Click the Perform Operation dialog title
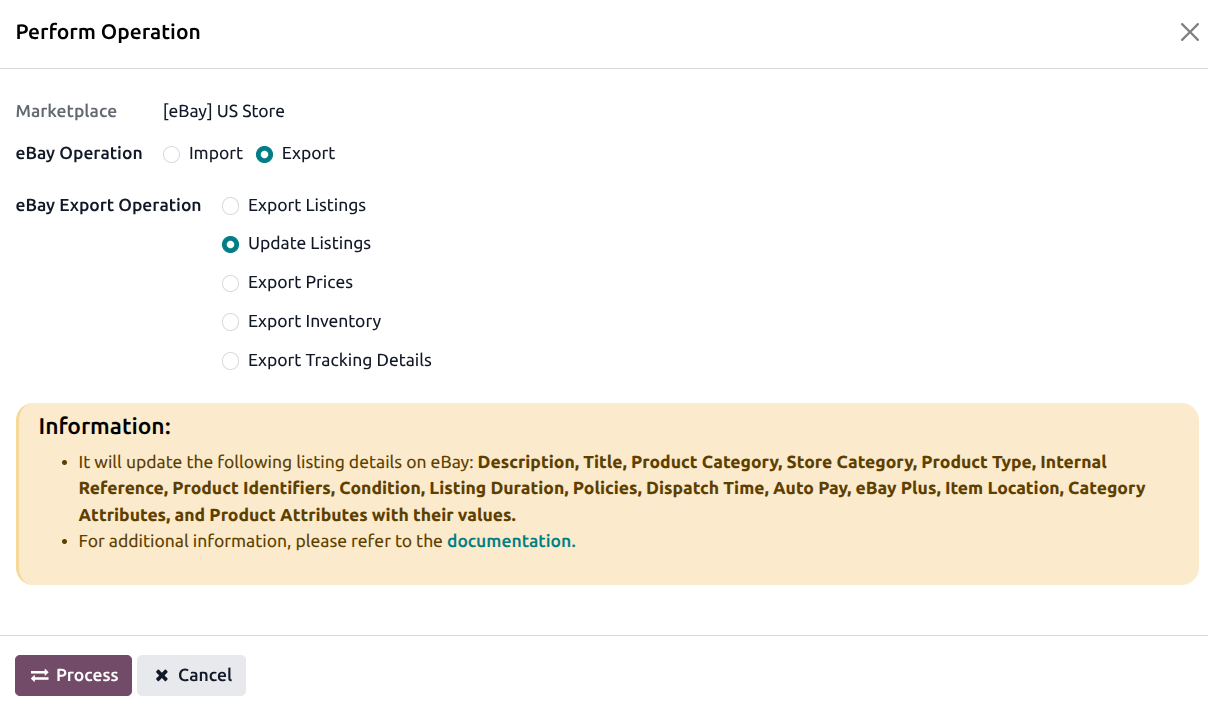This screenshot has width=1208, height=710. pos(108,32)
